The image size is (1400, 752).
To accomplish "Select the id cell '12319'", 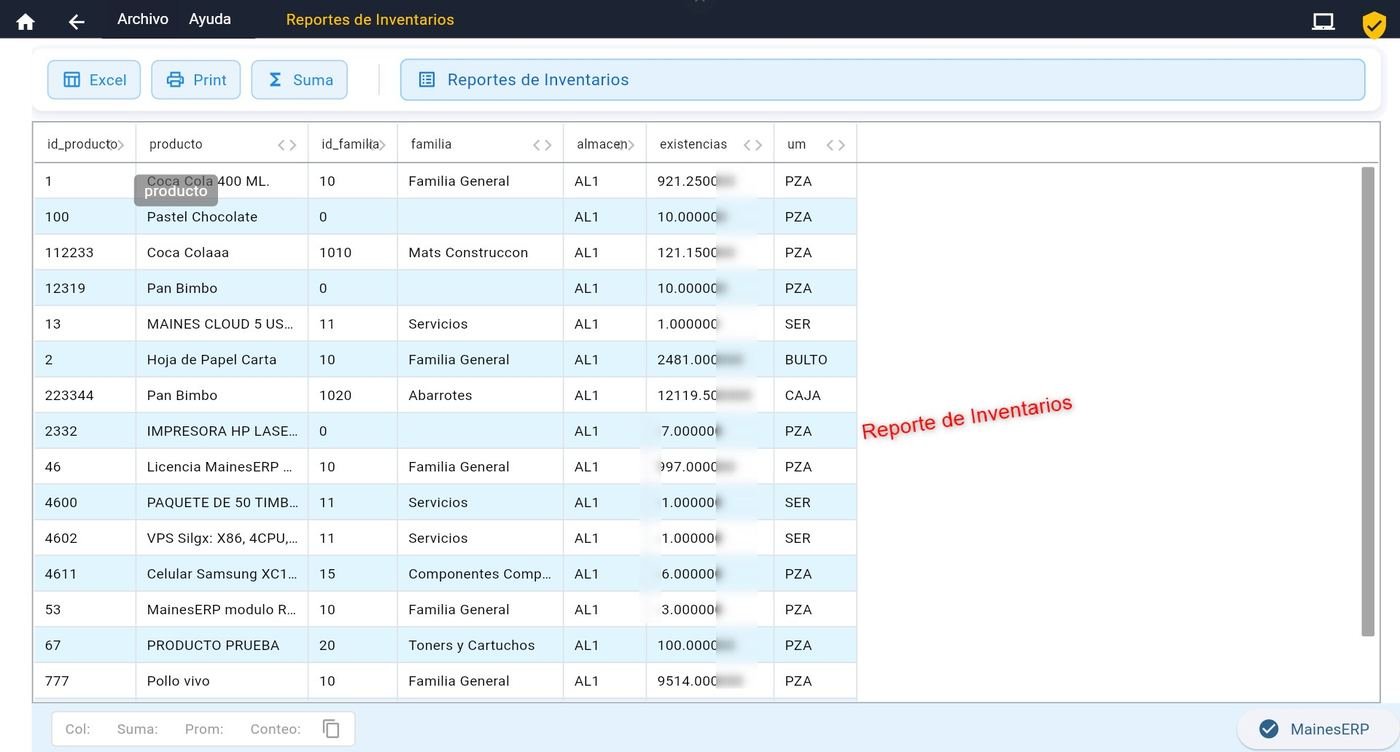I will (85, 289).
